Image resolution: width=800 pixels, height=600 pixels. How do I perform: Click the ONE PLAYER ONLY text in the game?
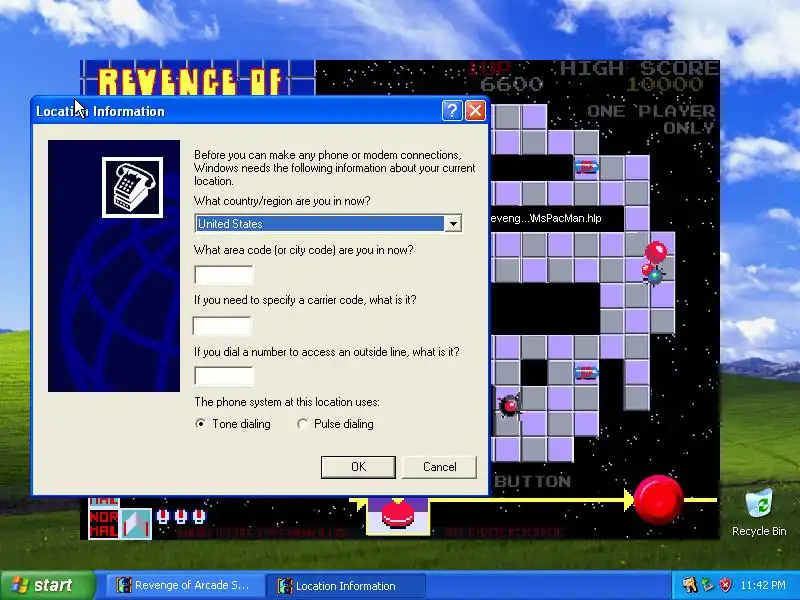(651, 119)
